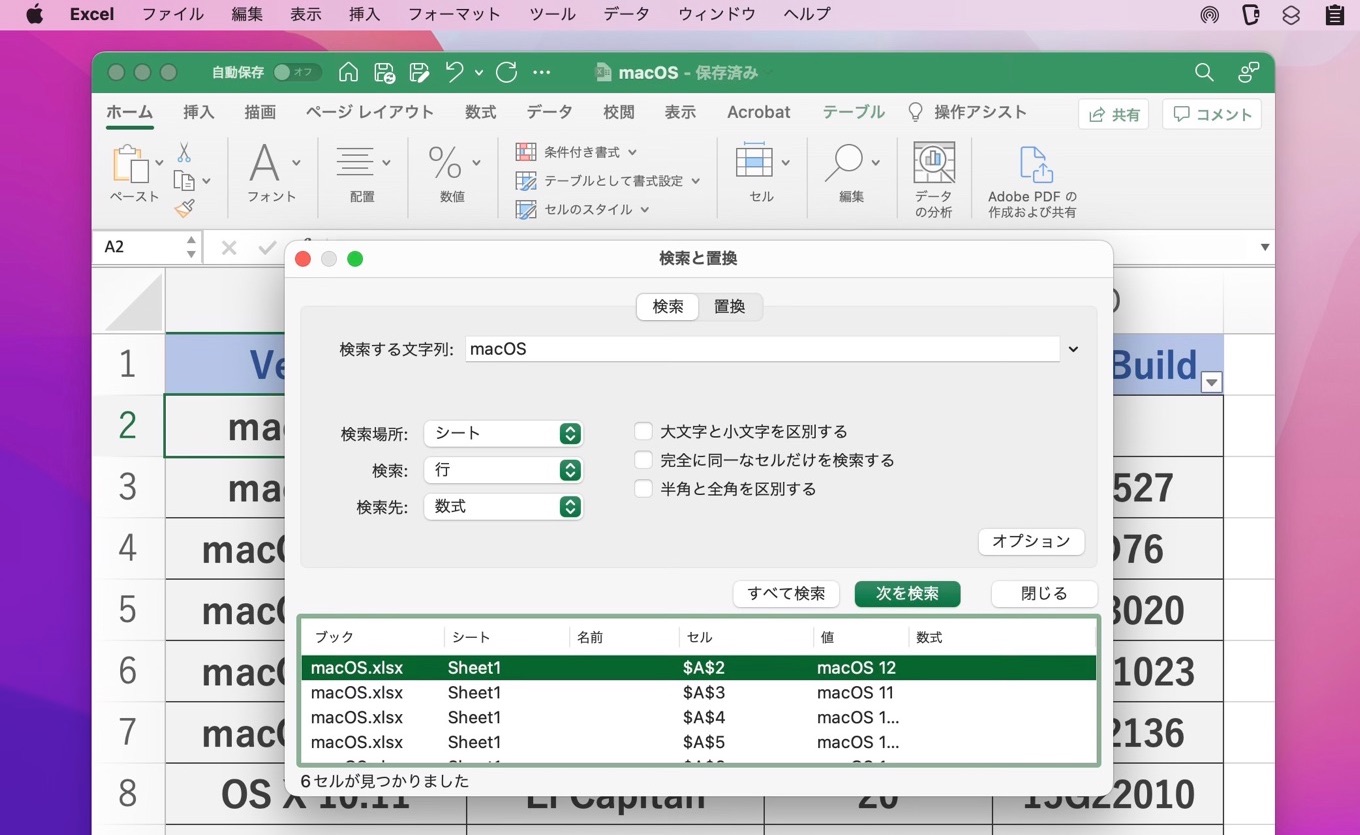
Task: Enable 半角と全角を区別する checkbox
Action: coord(644,489)
